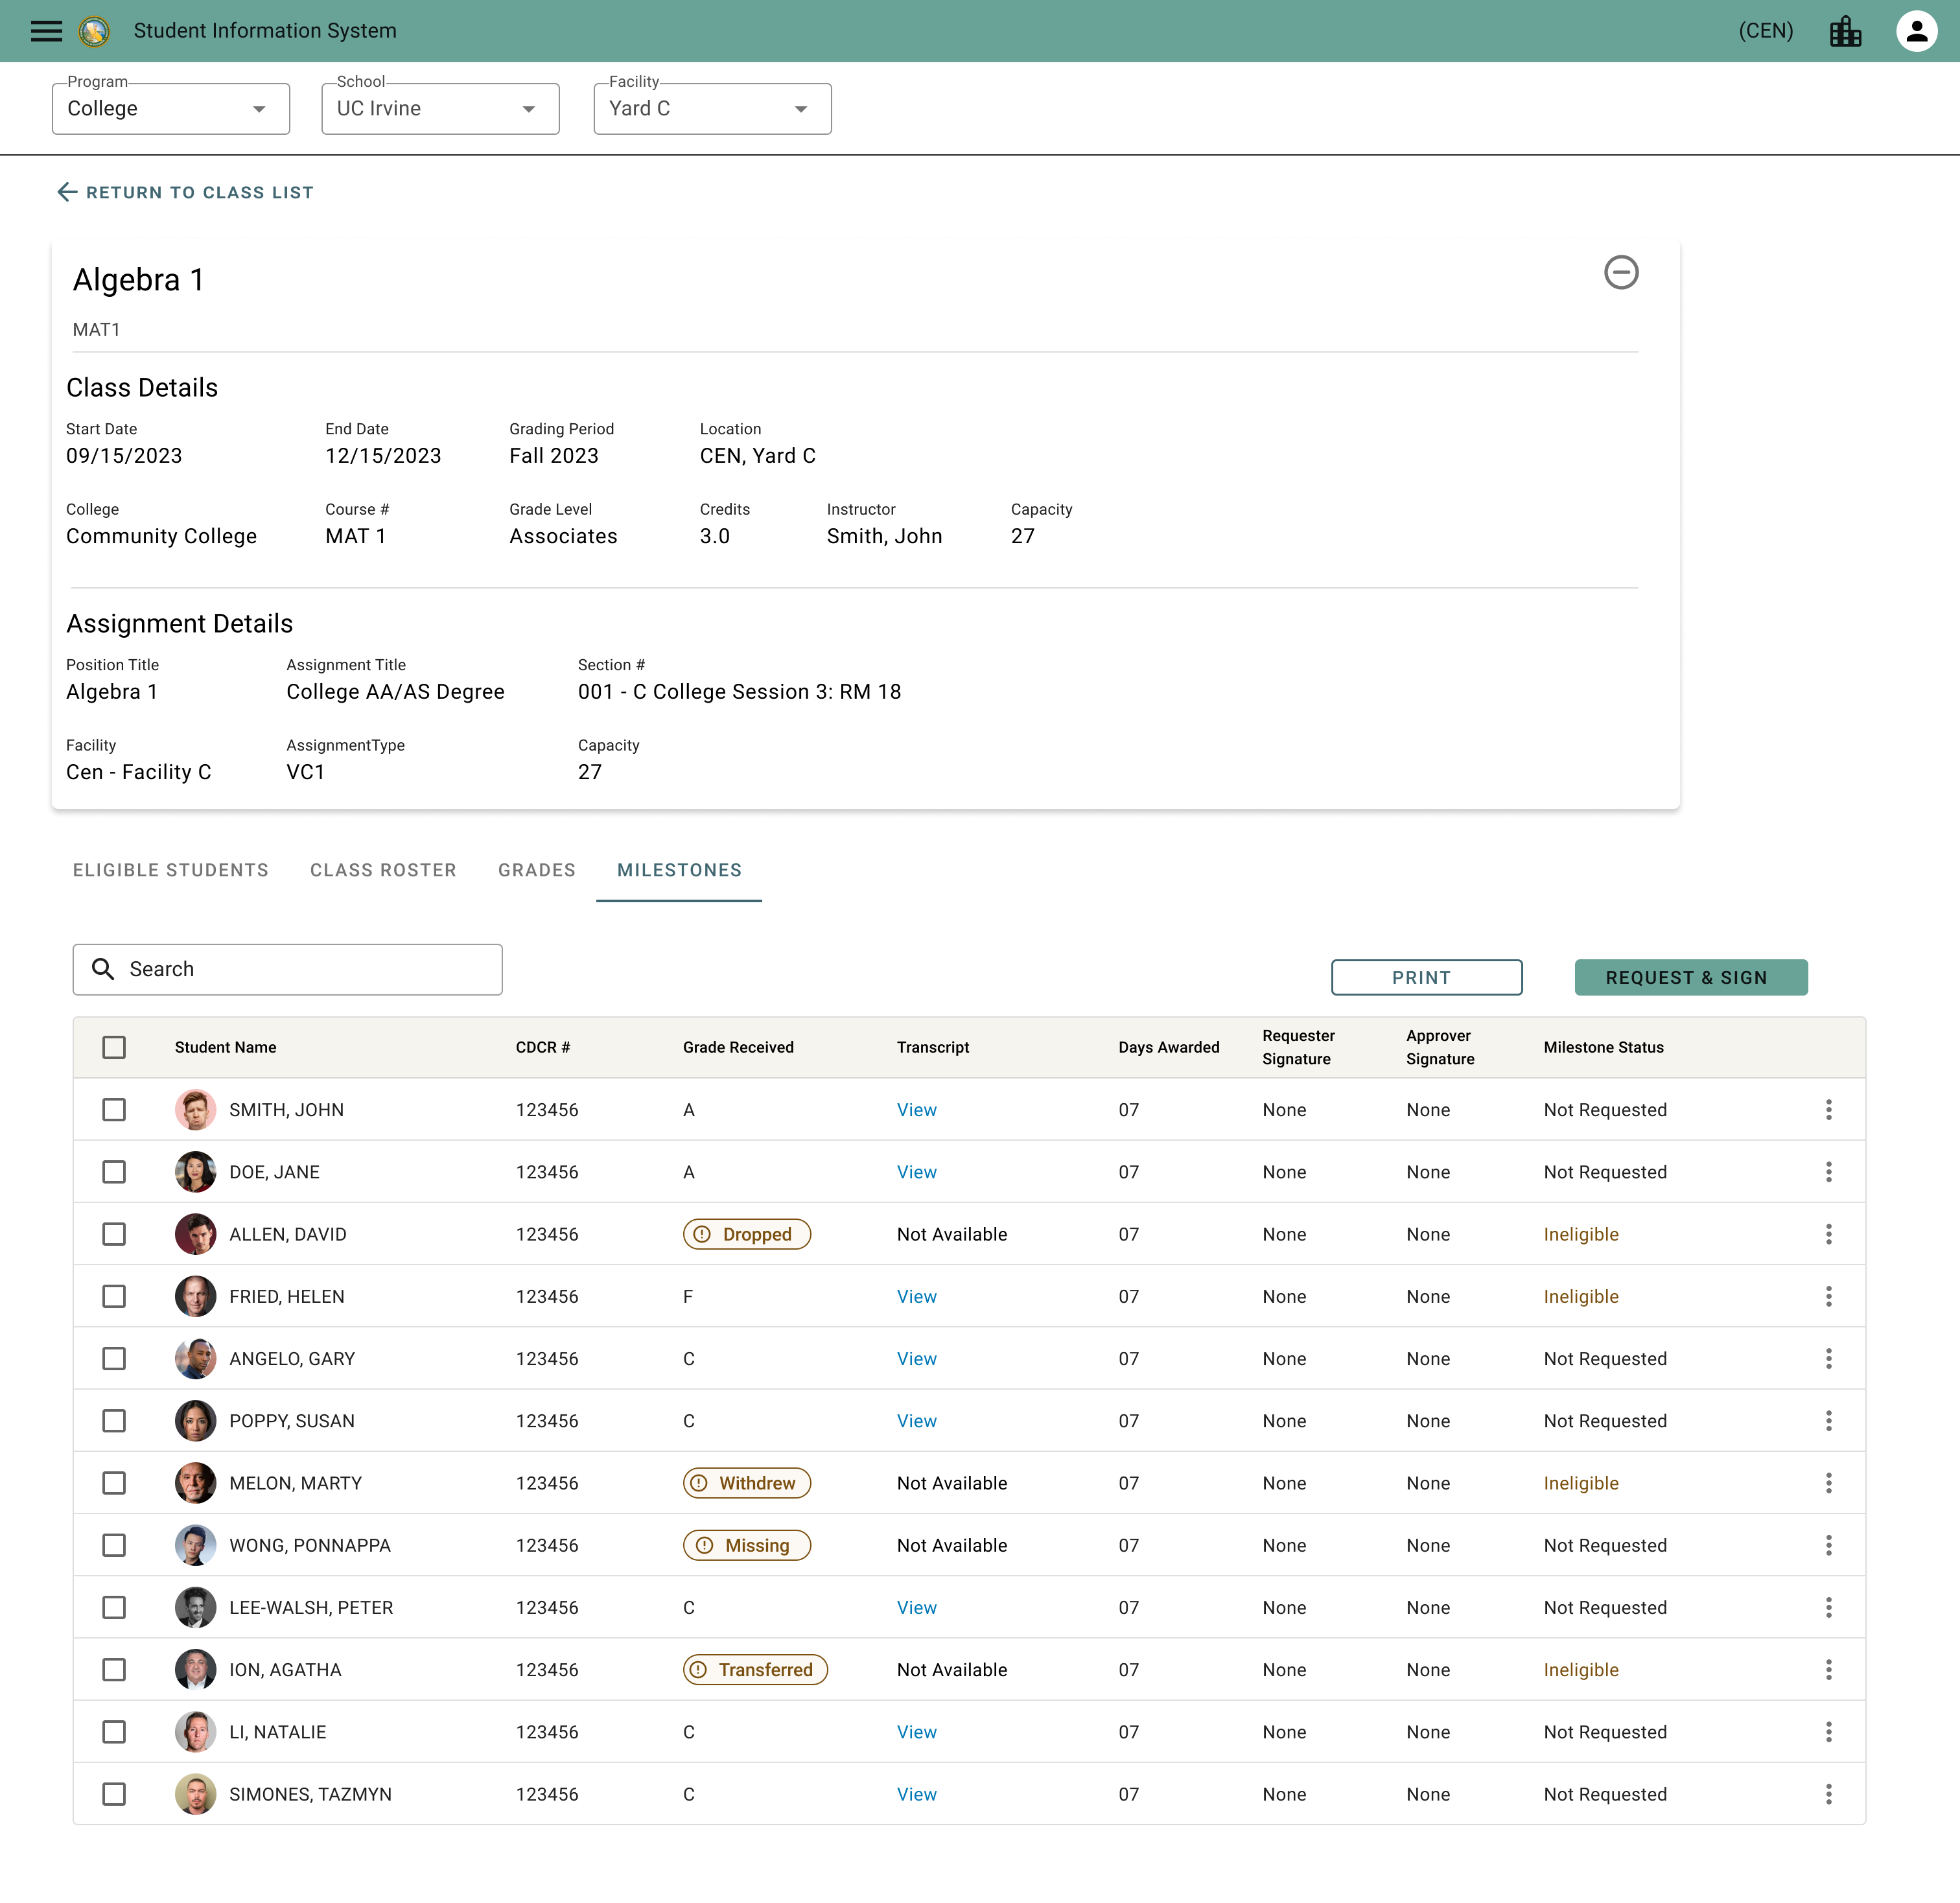View transcript for SMITH, JOHN
This screenshot has width=1960, height=1903.
click(x=916, y=1109)
